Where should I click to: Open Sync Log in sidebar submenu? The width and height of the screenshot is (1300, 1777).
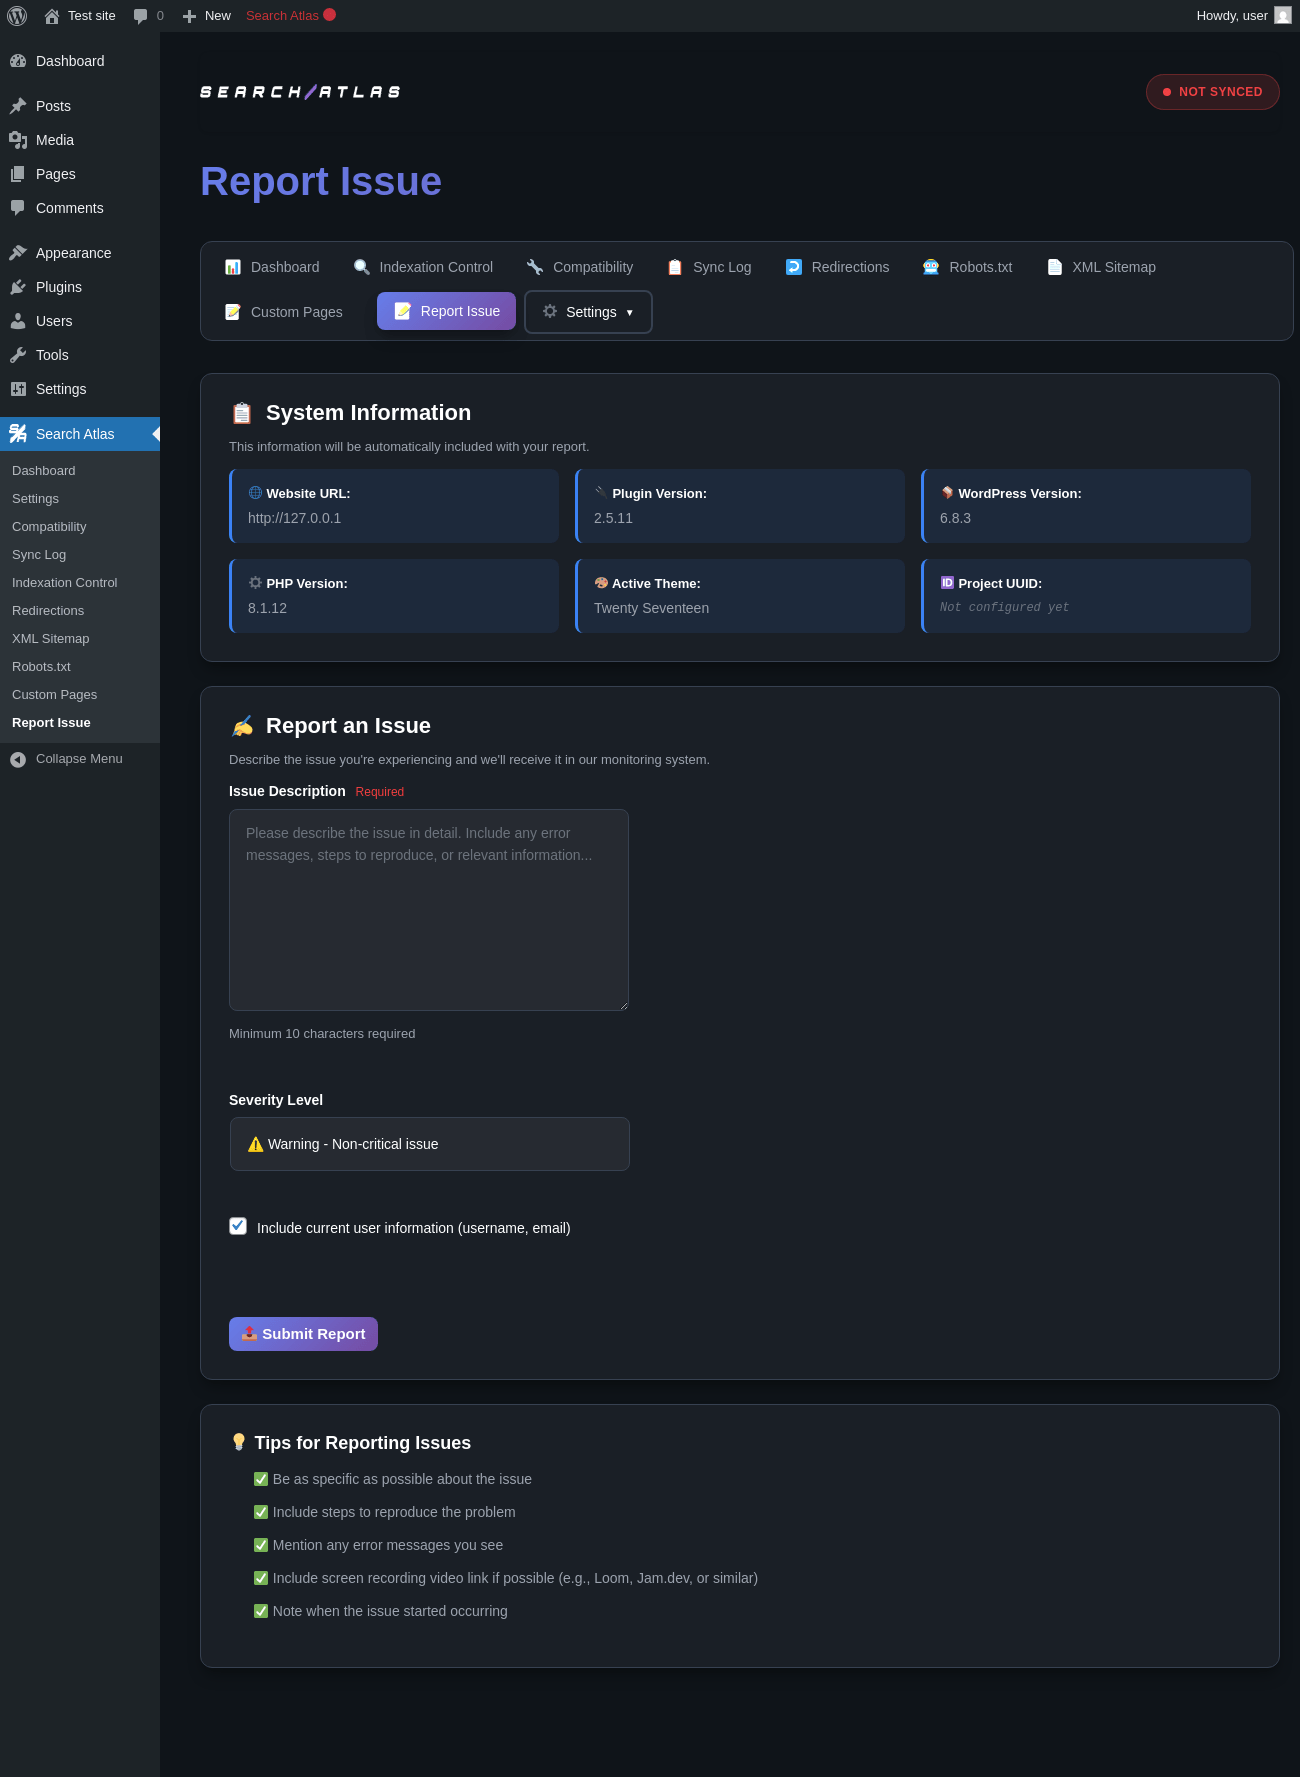click(x=39, y=555)
